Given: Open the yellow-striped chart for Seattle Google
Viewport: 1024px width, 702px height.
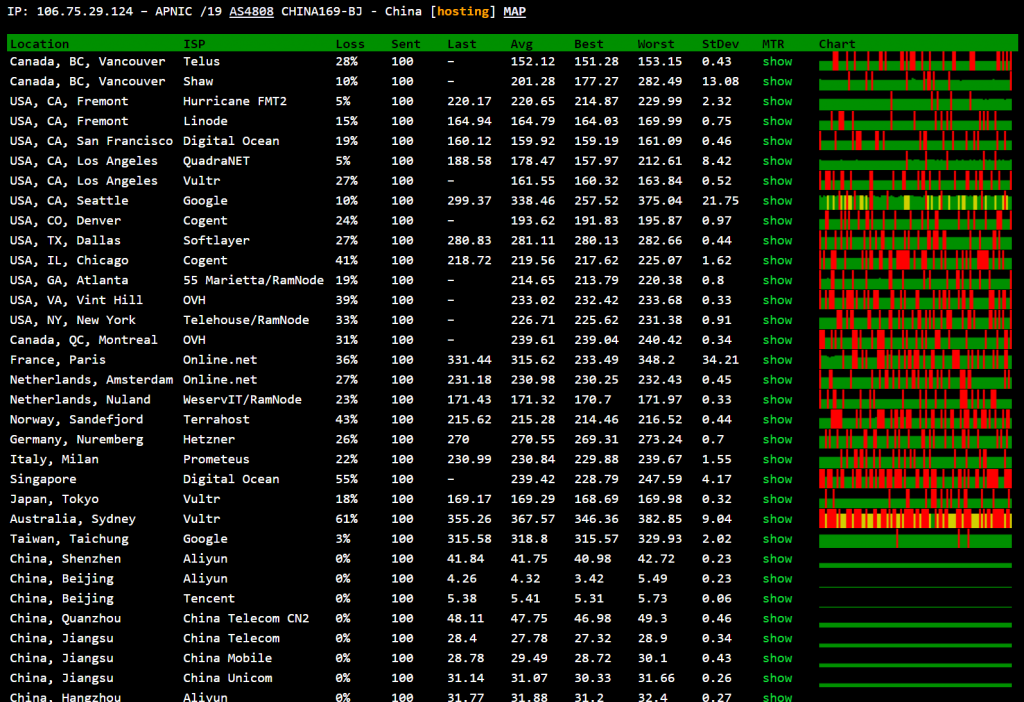Looking at the screenshot, I should coord(915,201).
